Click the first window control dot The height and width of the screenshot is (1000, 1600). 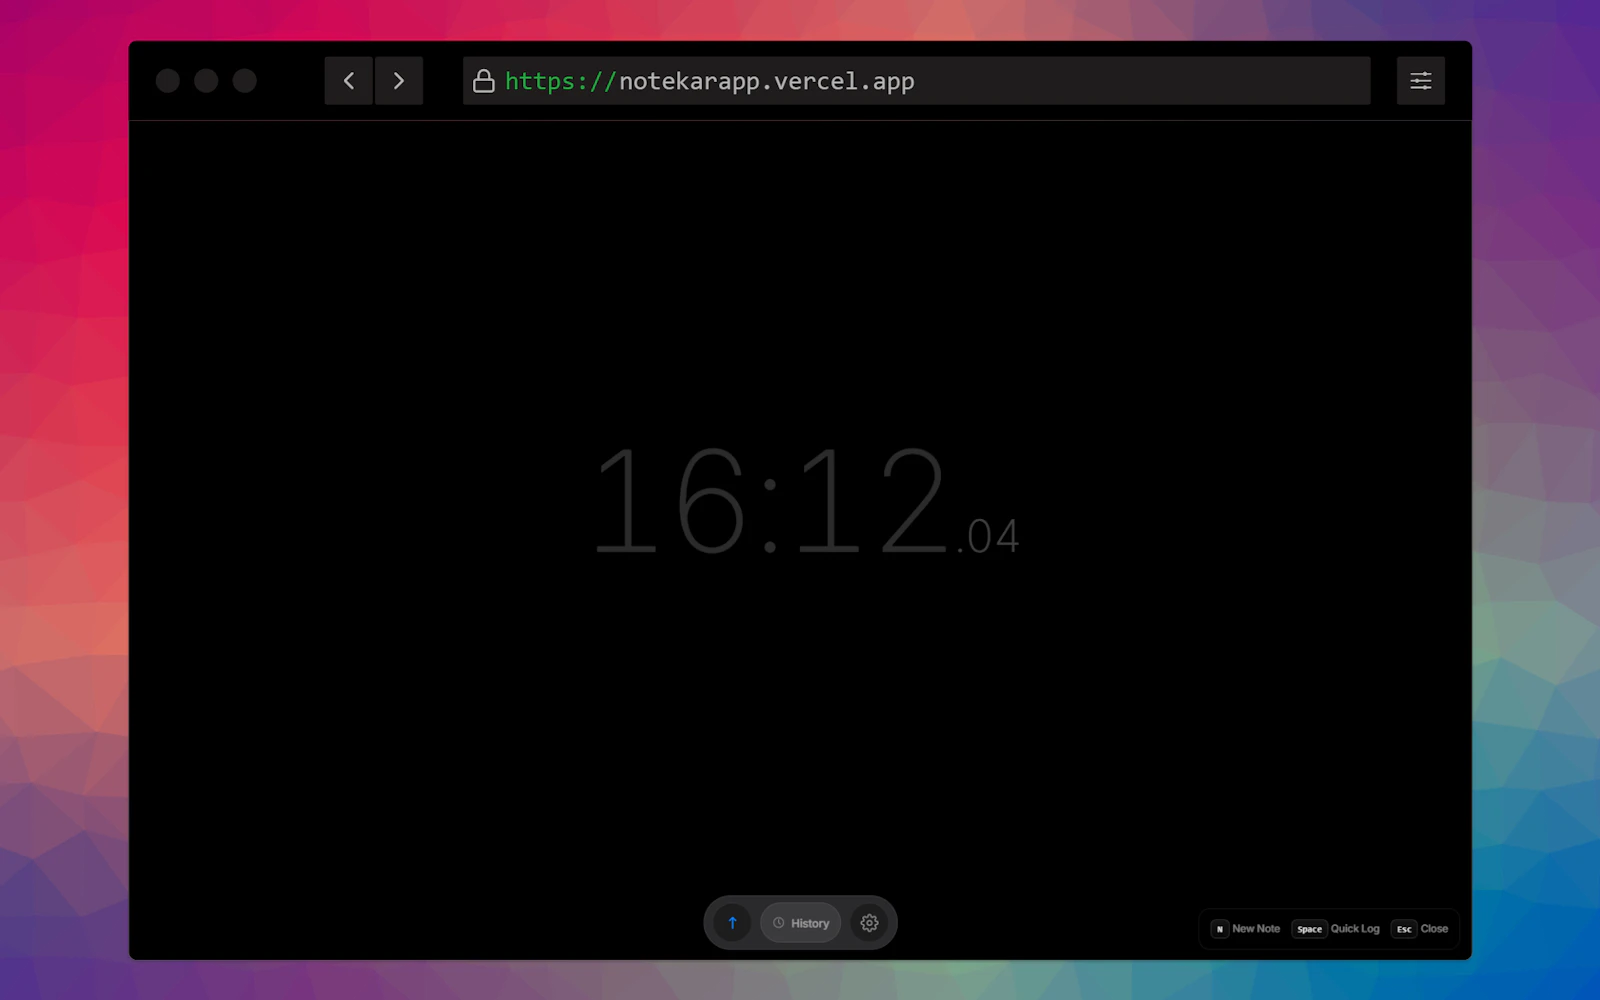168,81
